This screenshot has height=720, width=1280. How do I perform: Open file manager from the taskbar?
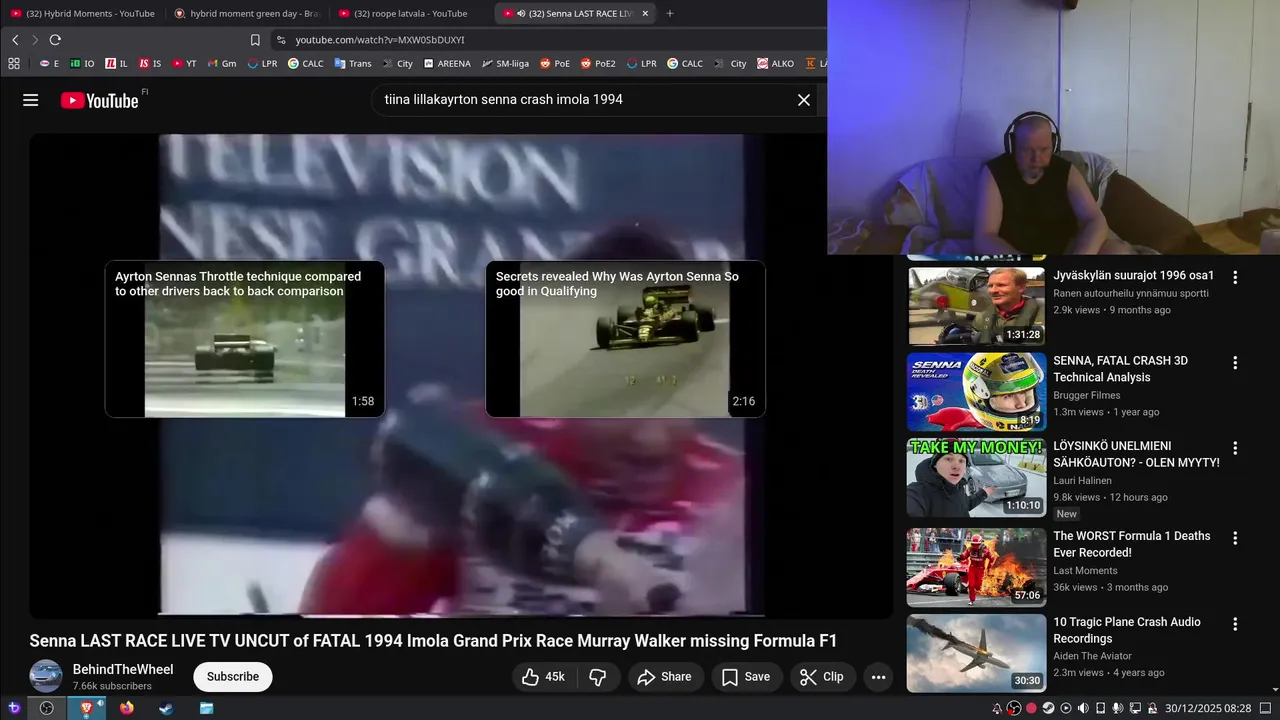click(206, 708)
